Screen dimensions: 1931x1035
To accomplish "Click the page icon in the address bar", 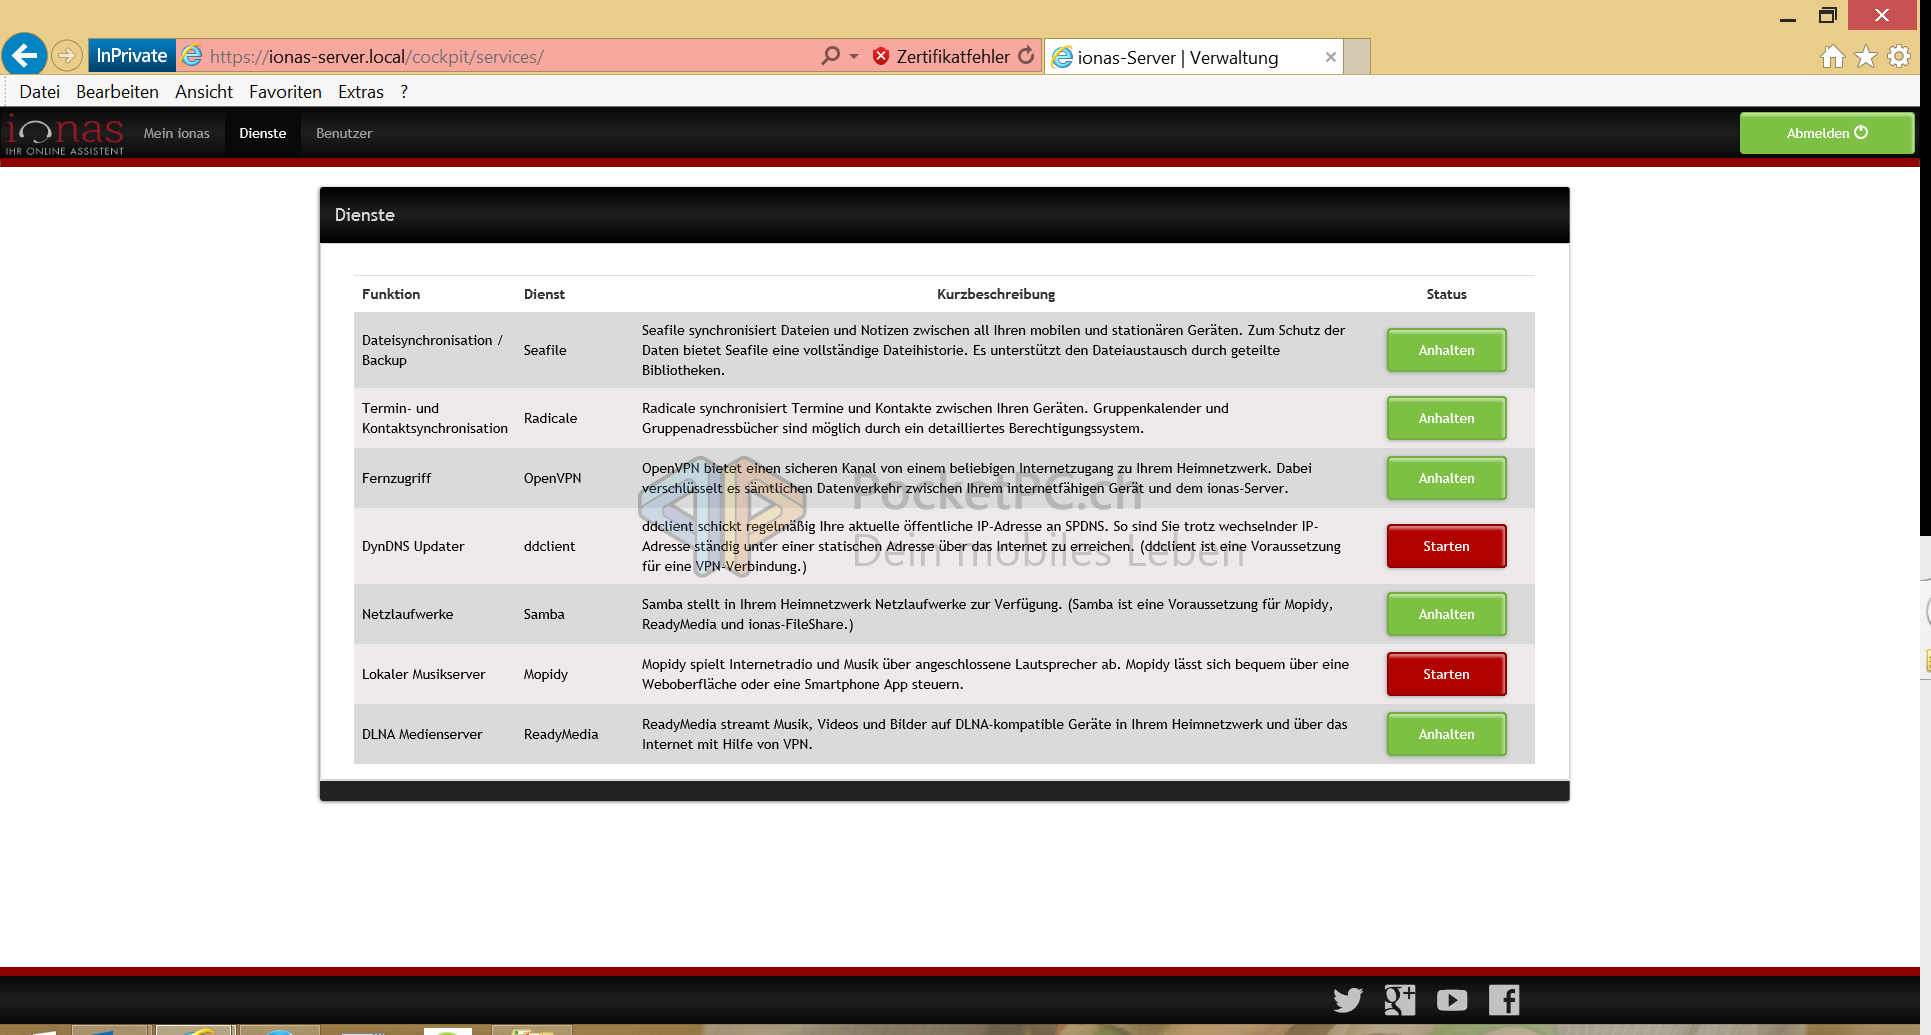I will (x=192, y=56).
